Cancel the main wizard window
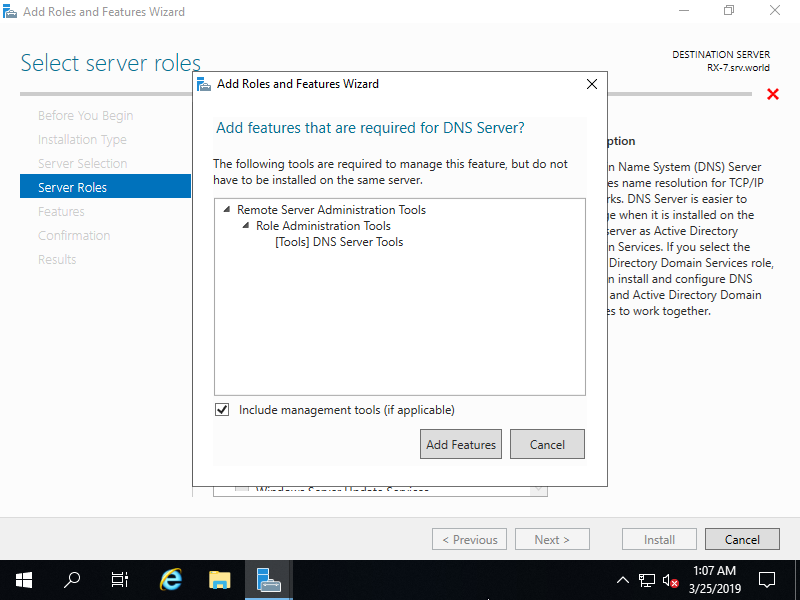Image resolution: width=800 pixels, height=600 pixels. [x=742, y=539]
